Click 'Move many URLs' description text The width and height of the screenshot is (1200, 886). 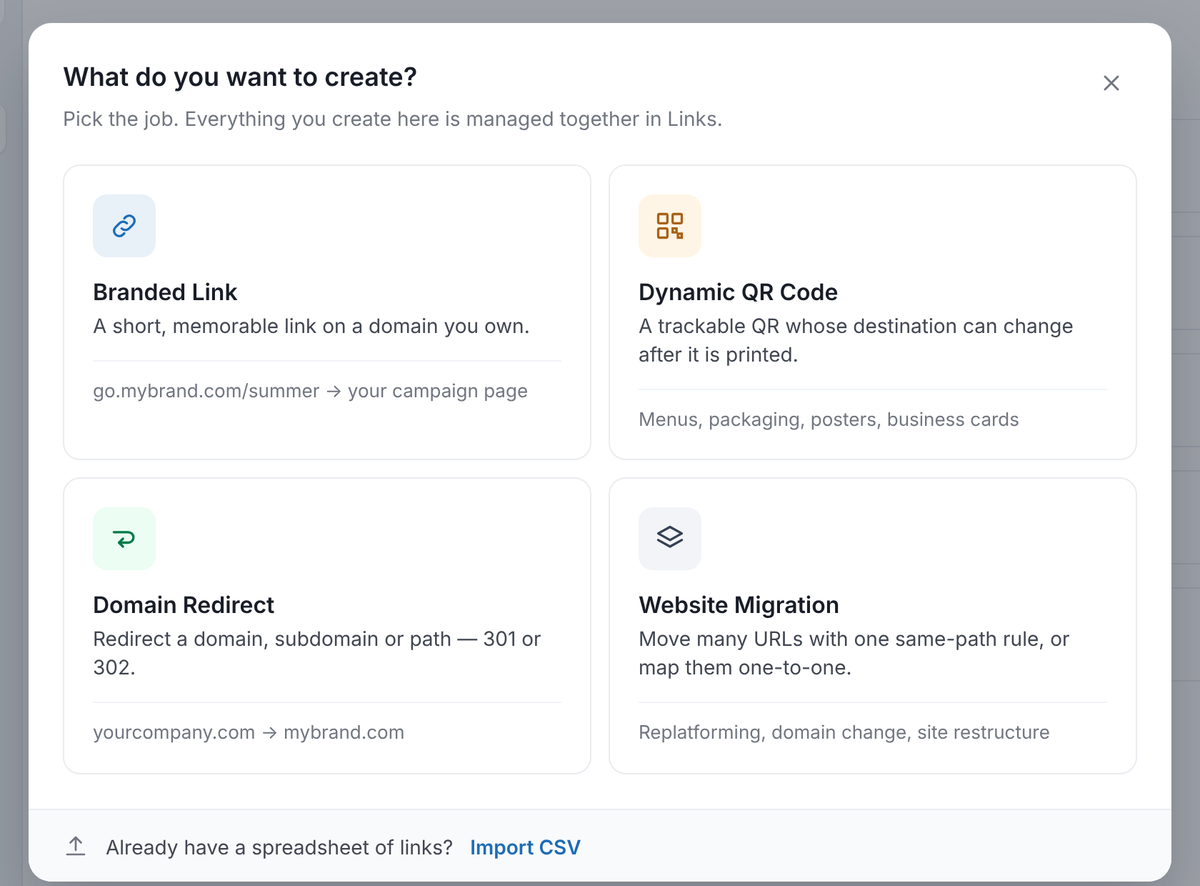click(854, 653)
